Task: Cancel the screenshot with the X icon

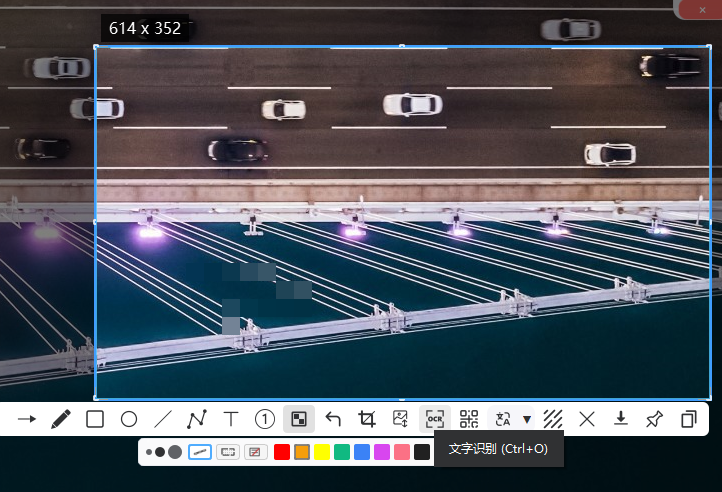Action: click(x=587, y=419)
